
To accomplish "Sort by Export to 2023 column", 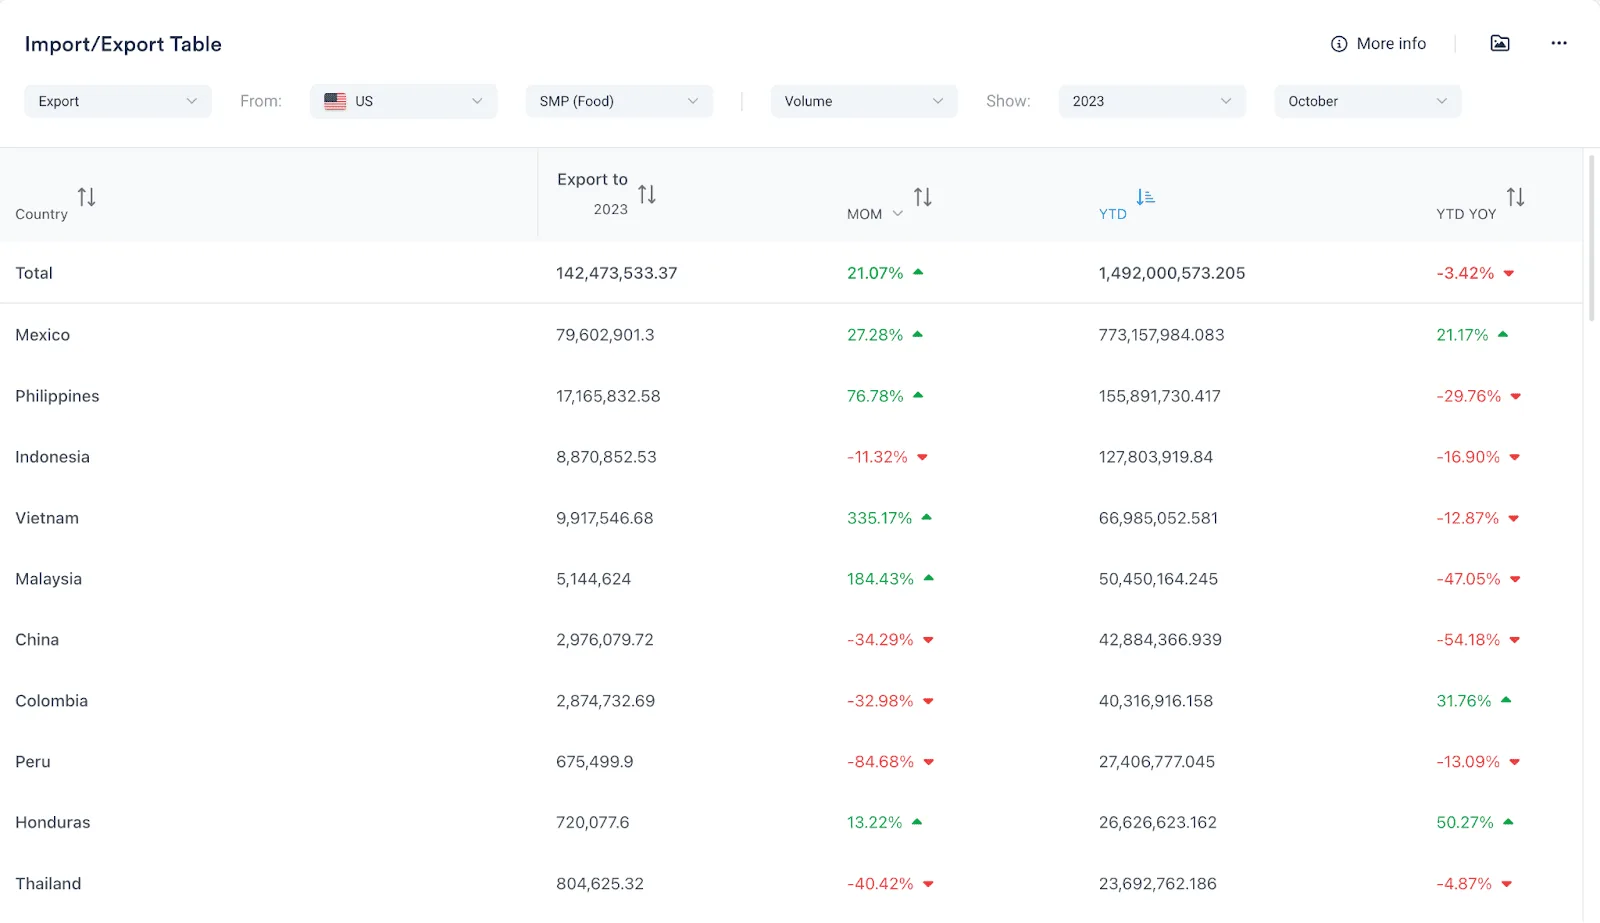I will click(647, 194).
